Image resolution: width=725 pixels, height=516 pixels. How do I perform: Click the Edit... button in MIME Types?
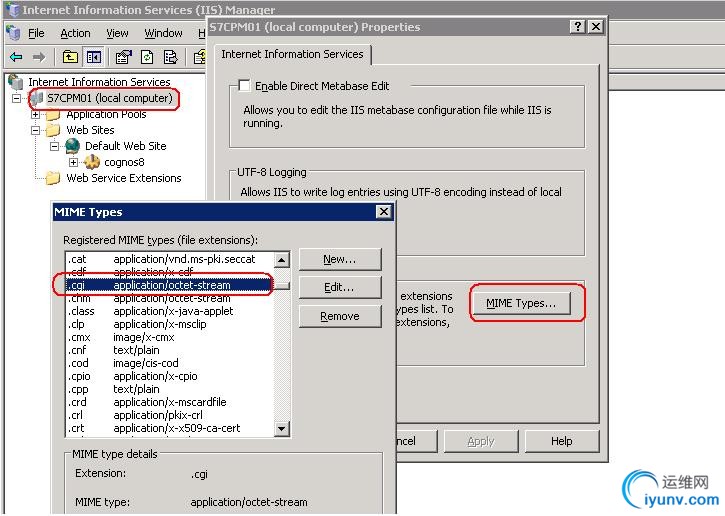point(340,288)
